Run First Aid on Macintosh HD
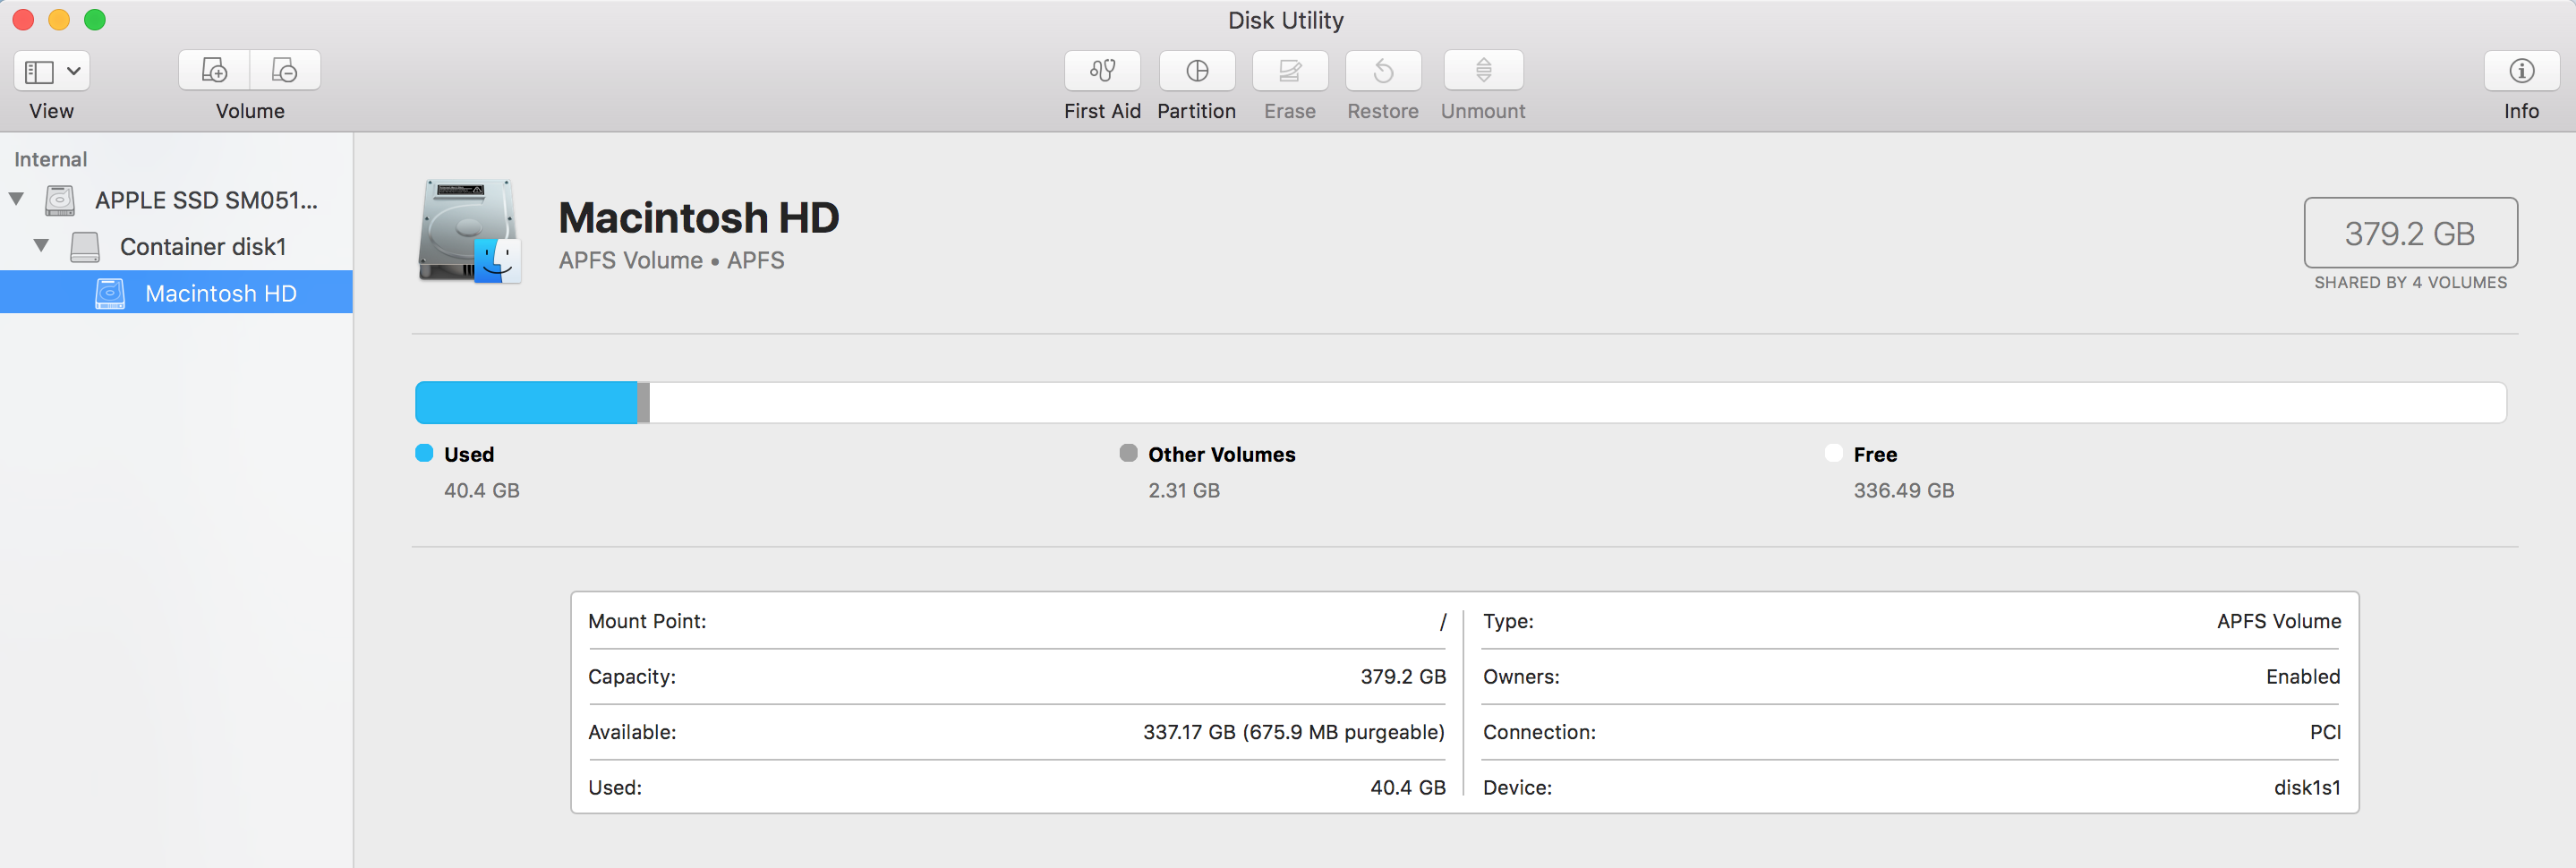The height and width of the screenshot is (868, 2576). pyautogui.click(x=1101, y=71)
